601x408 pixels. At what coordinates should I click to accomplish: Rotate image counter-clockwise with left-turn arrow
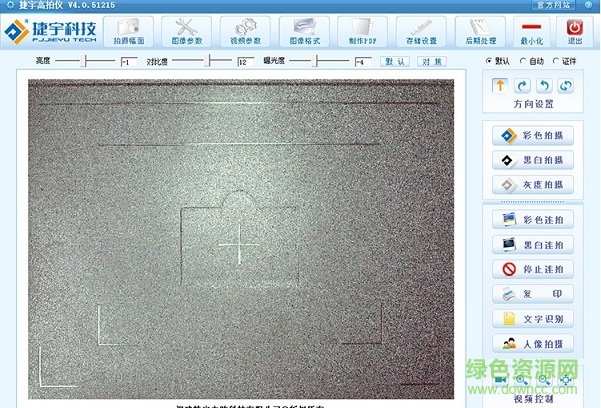click(x=544, y=87)
